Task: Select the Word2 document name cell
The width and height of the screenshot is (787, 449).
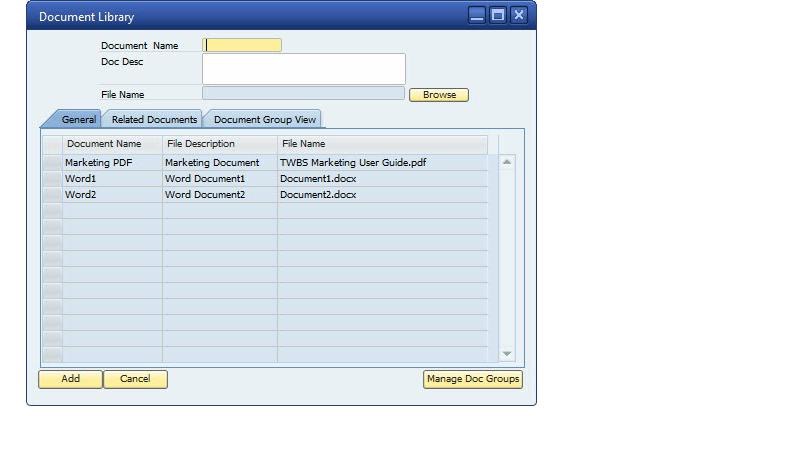Action: coord(112,195)
